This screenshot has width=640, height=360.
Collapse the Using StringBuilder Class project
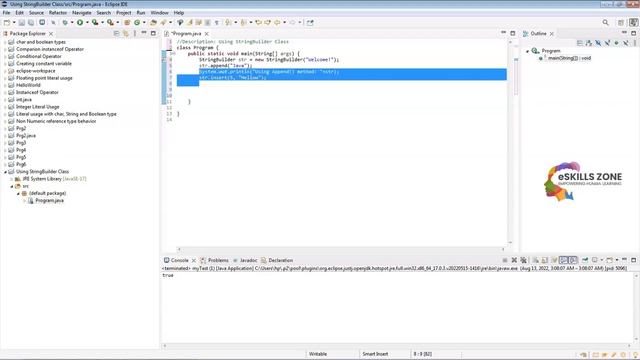click(x=5, y=172)
